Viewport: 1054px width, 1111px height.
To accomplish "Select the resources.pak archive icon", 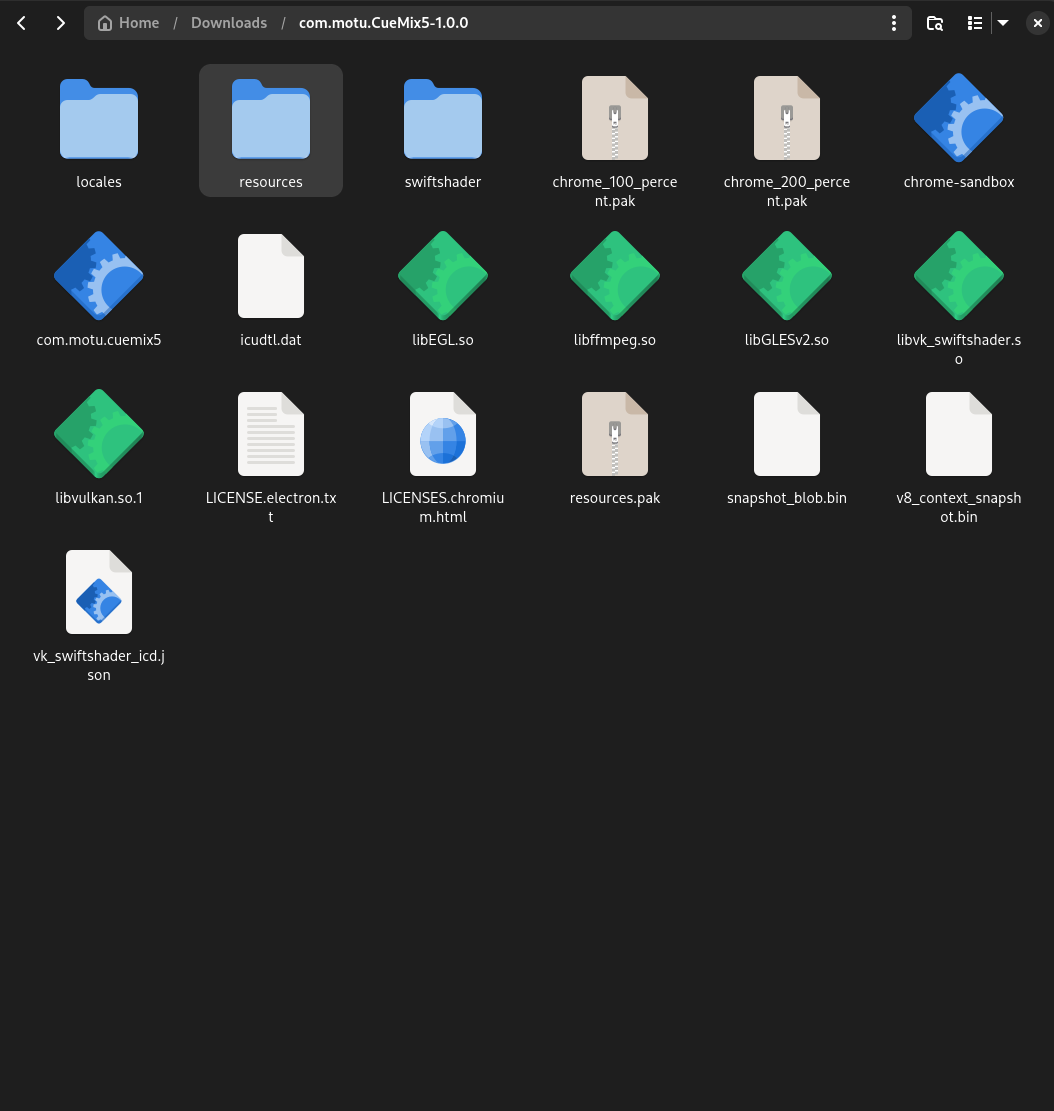I will point(615,434).
